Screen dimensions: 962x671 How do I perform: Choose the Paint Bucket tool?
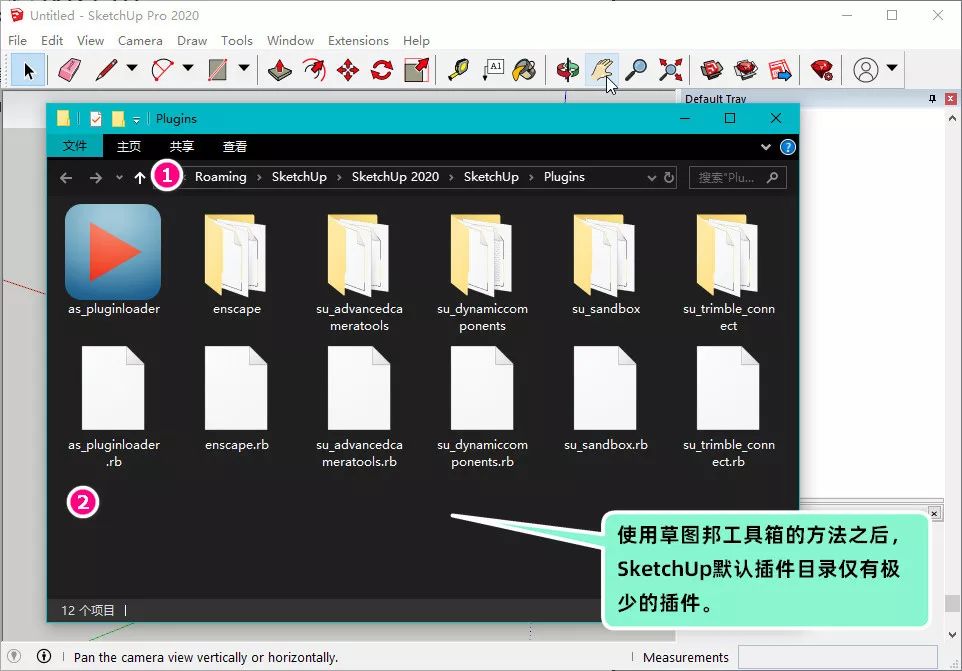pyautogui.click(x=525, y=70)
